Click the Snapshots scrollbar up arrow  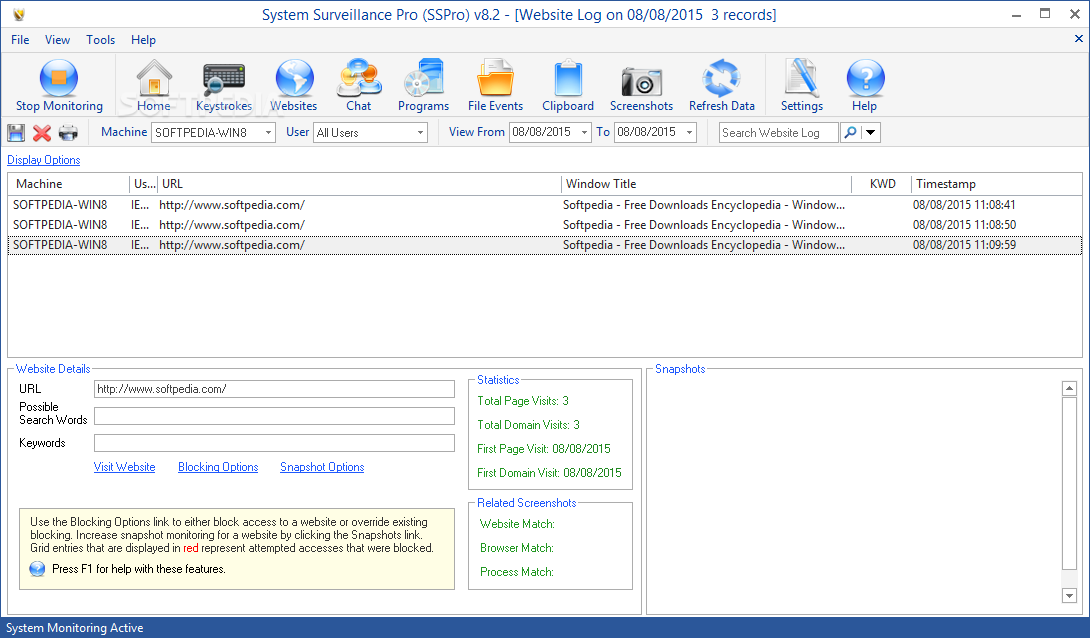(1069, 388)
